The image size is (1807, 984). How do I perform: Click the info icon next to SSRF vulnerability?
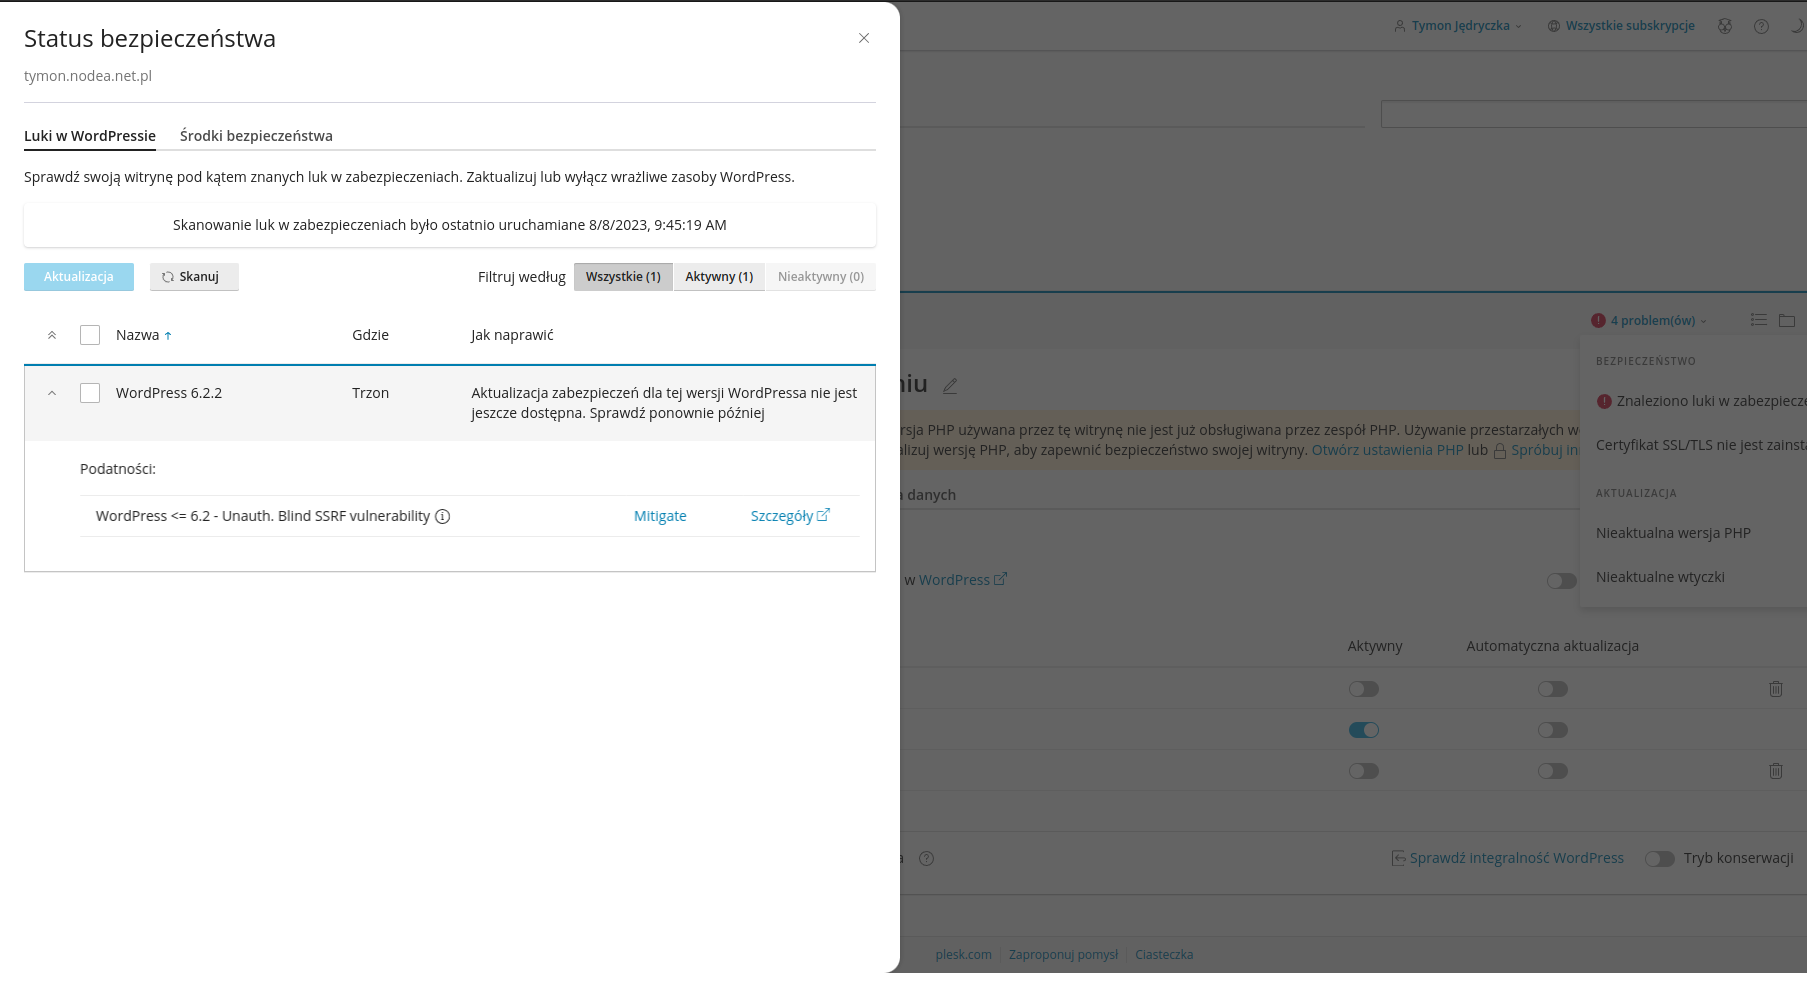point(442,517)
